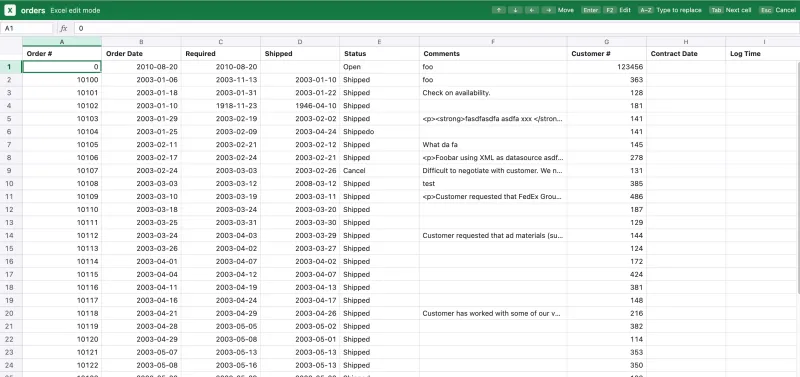Click into the formula bar showing 0
Screen dimensions: 800x377
point(436,29)
